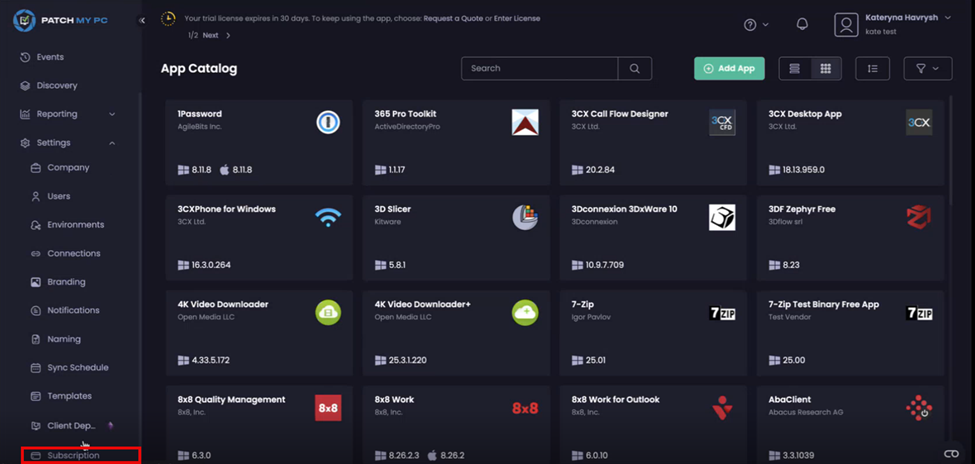
Task: Open Company settings
Action: pyautogui.click(x=68, y=168)
